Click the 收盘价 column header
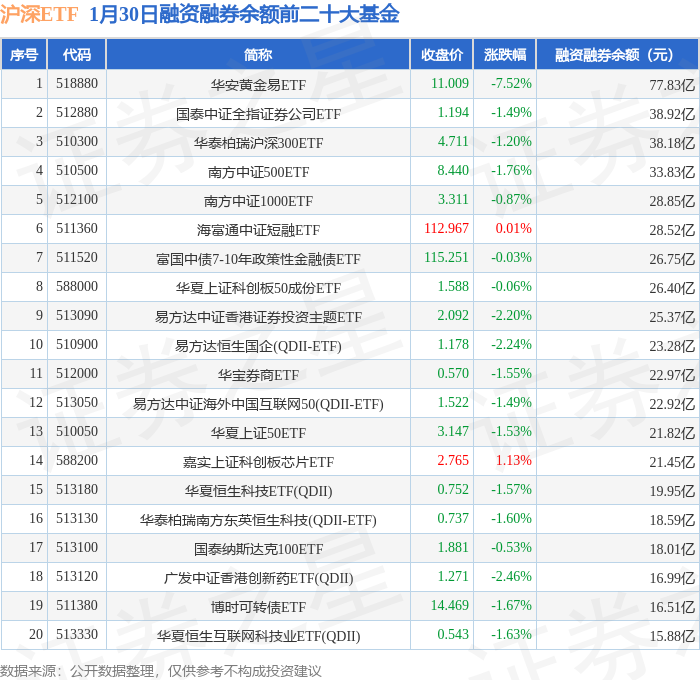The image size is (700, 680). pyautogui.click(x=442, y=54)
